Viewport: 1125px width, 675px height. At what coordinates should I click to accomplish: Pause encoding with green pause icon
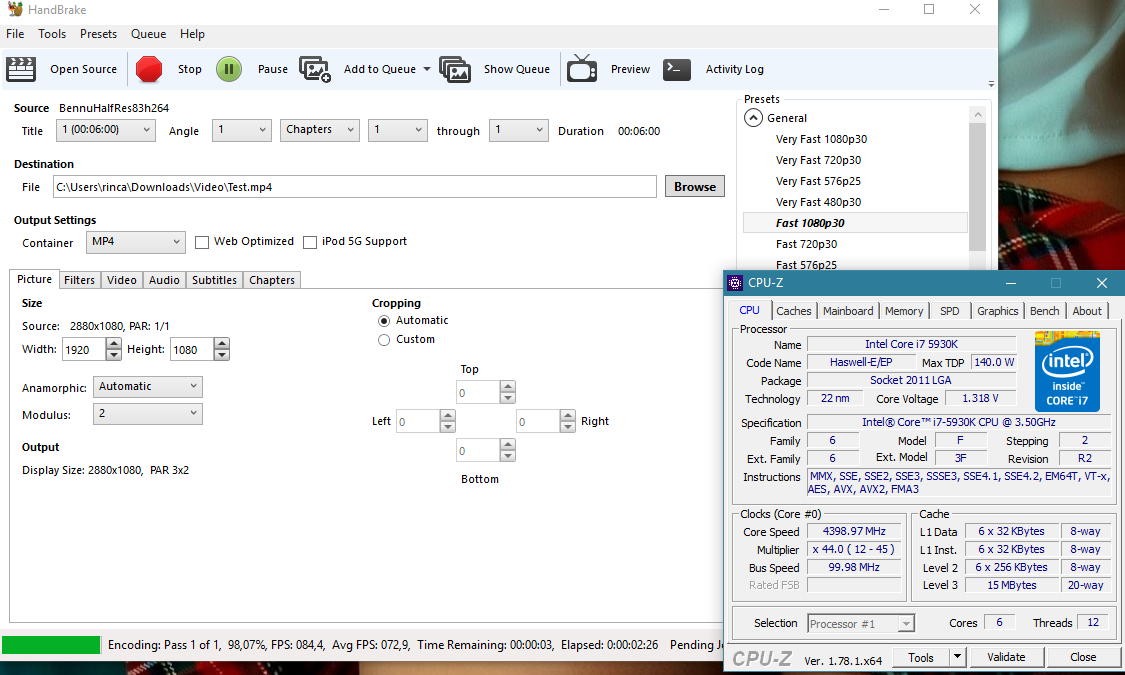coord(229,70)
